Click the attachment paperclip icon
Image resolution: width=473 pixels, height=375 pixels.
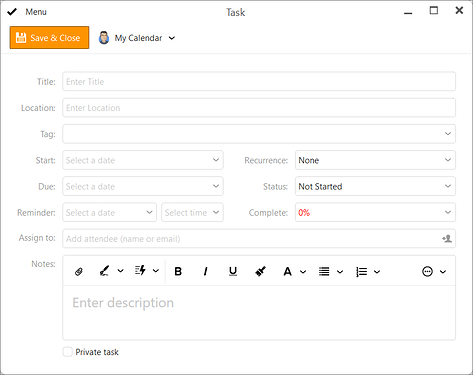point(79,272)
